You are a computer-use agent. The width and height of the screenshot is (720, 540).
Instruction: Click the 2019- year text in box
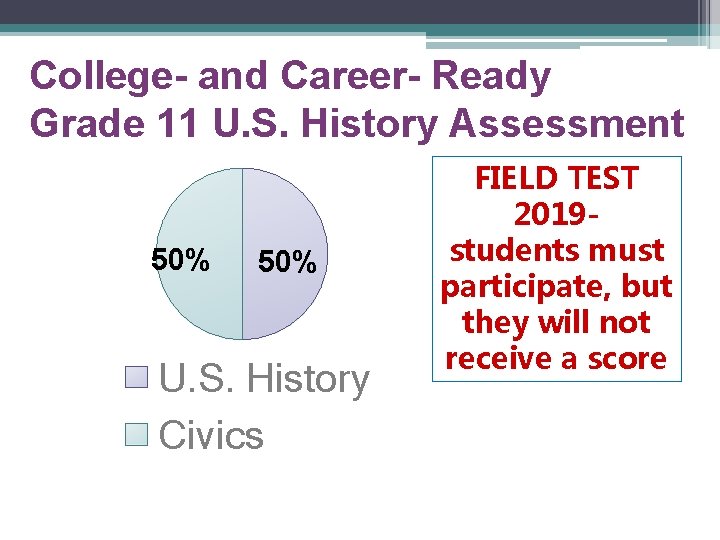(x=556, y=214)
